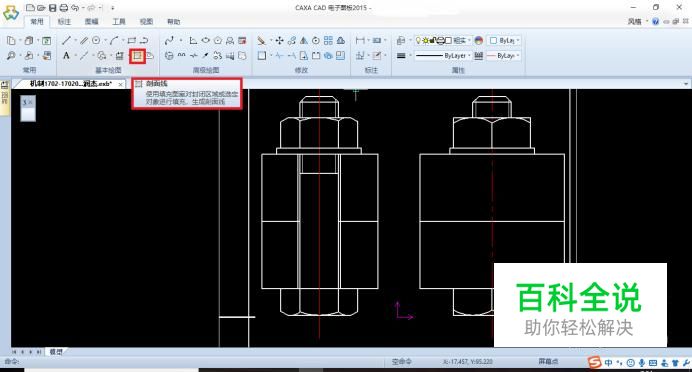Toggle the layer light bulb visibility icon
The width and height of the screenshot is (692, 372).
[418, 40]
